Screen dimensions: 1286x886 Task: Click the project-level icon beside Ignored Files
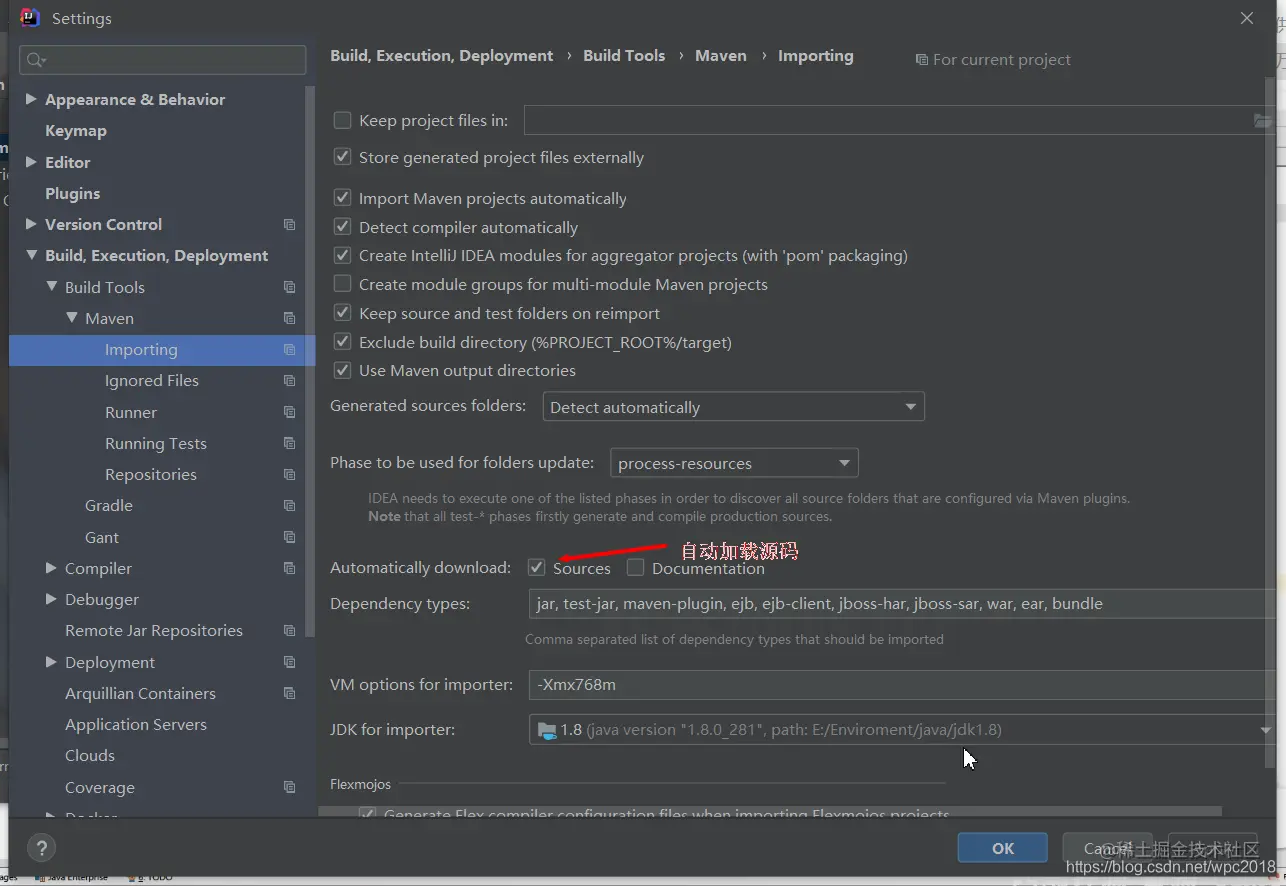(289, 381)
